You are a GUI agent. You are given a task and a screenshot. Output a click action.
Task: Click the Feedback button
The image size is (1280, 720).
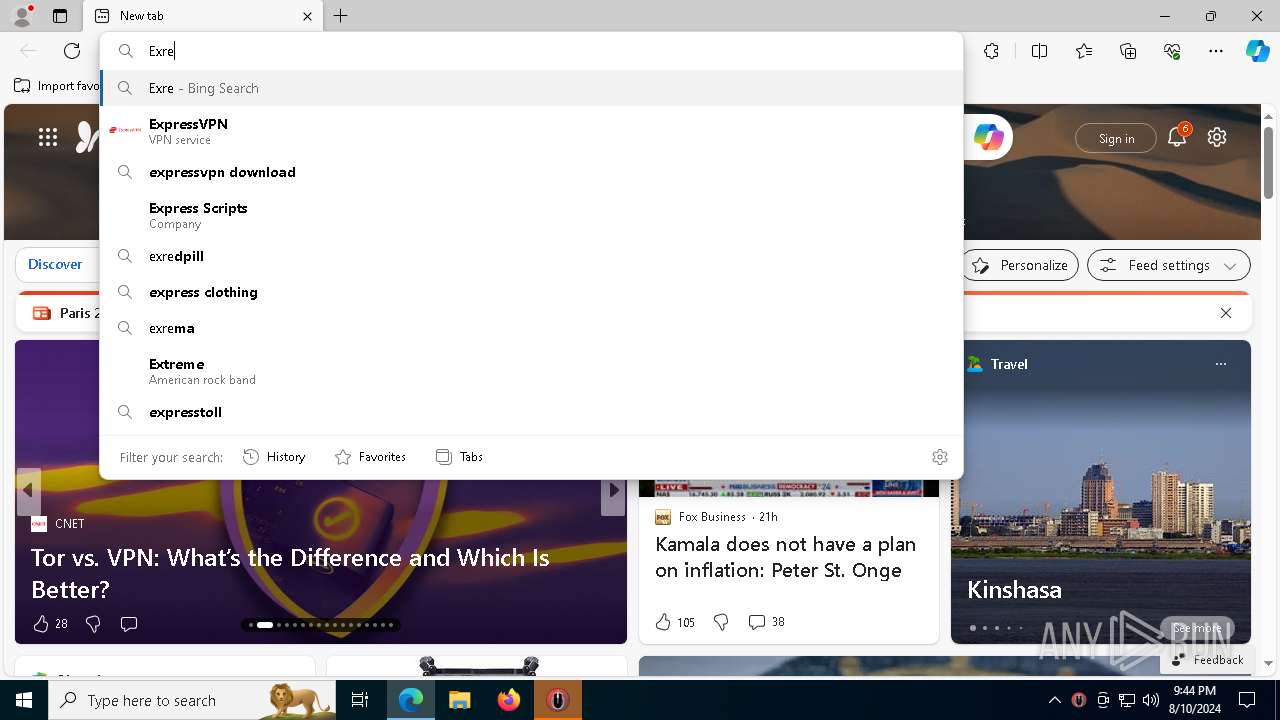(x=1207, y=659)
